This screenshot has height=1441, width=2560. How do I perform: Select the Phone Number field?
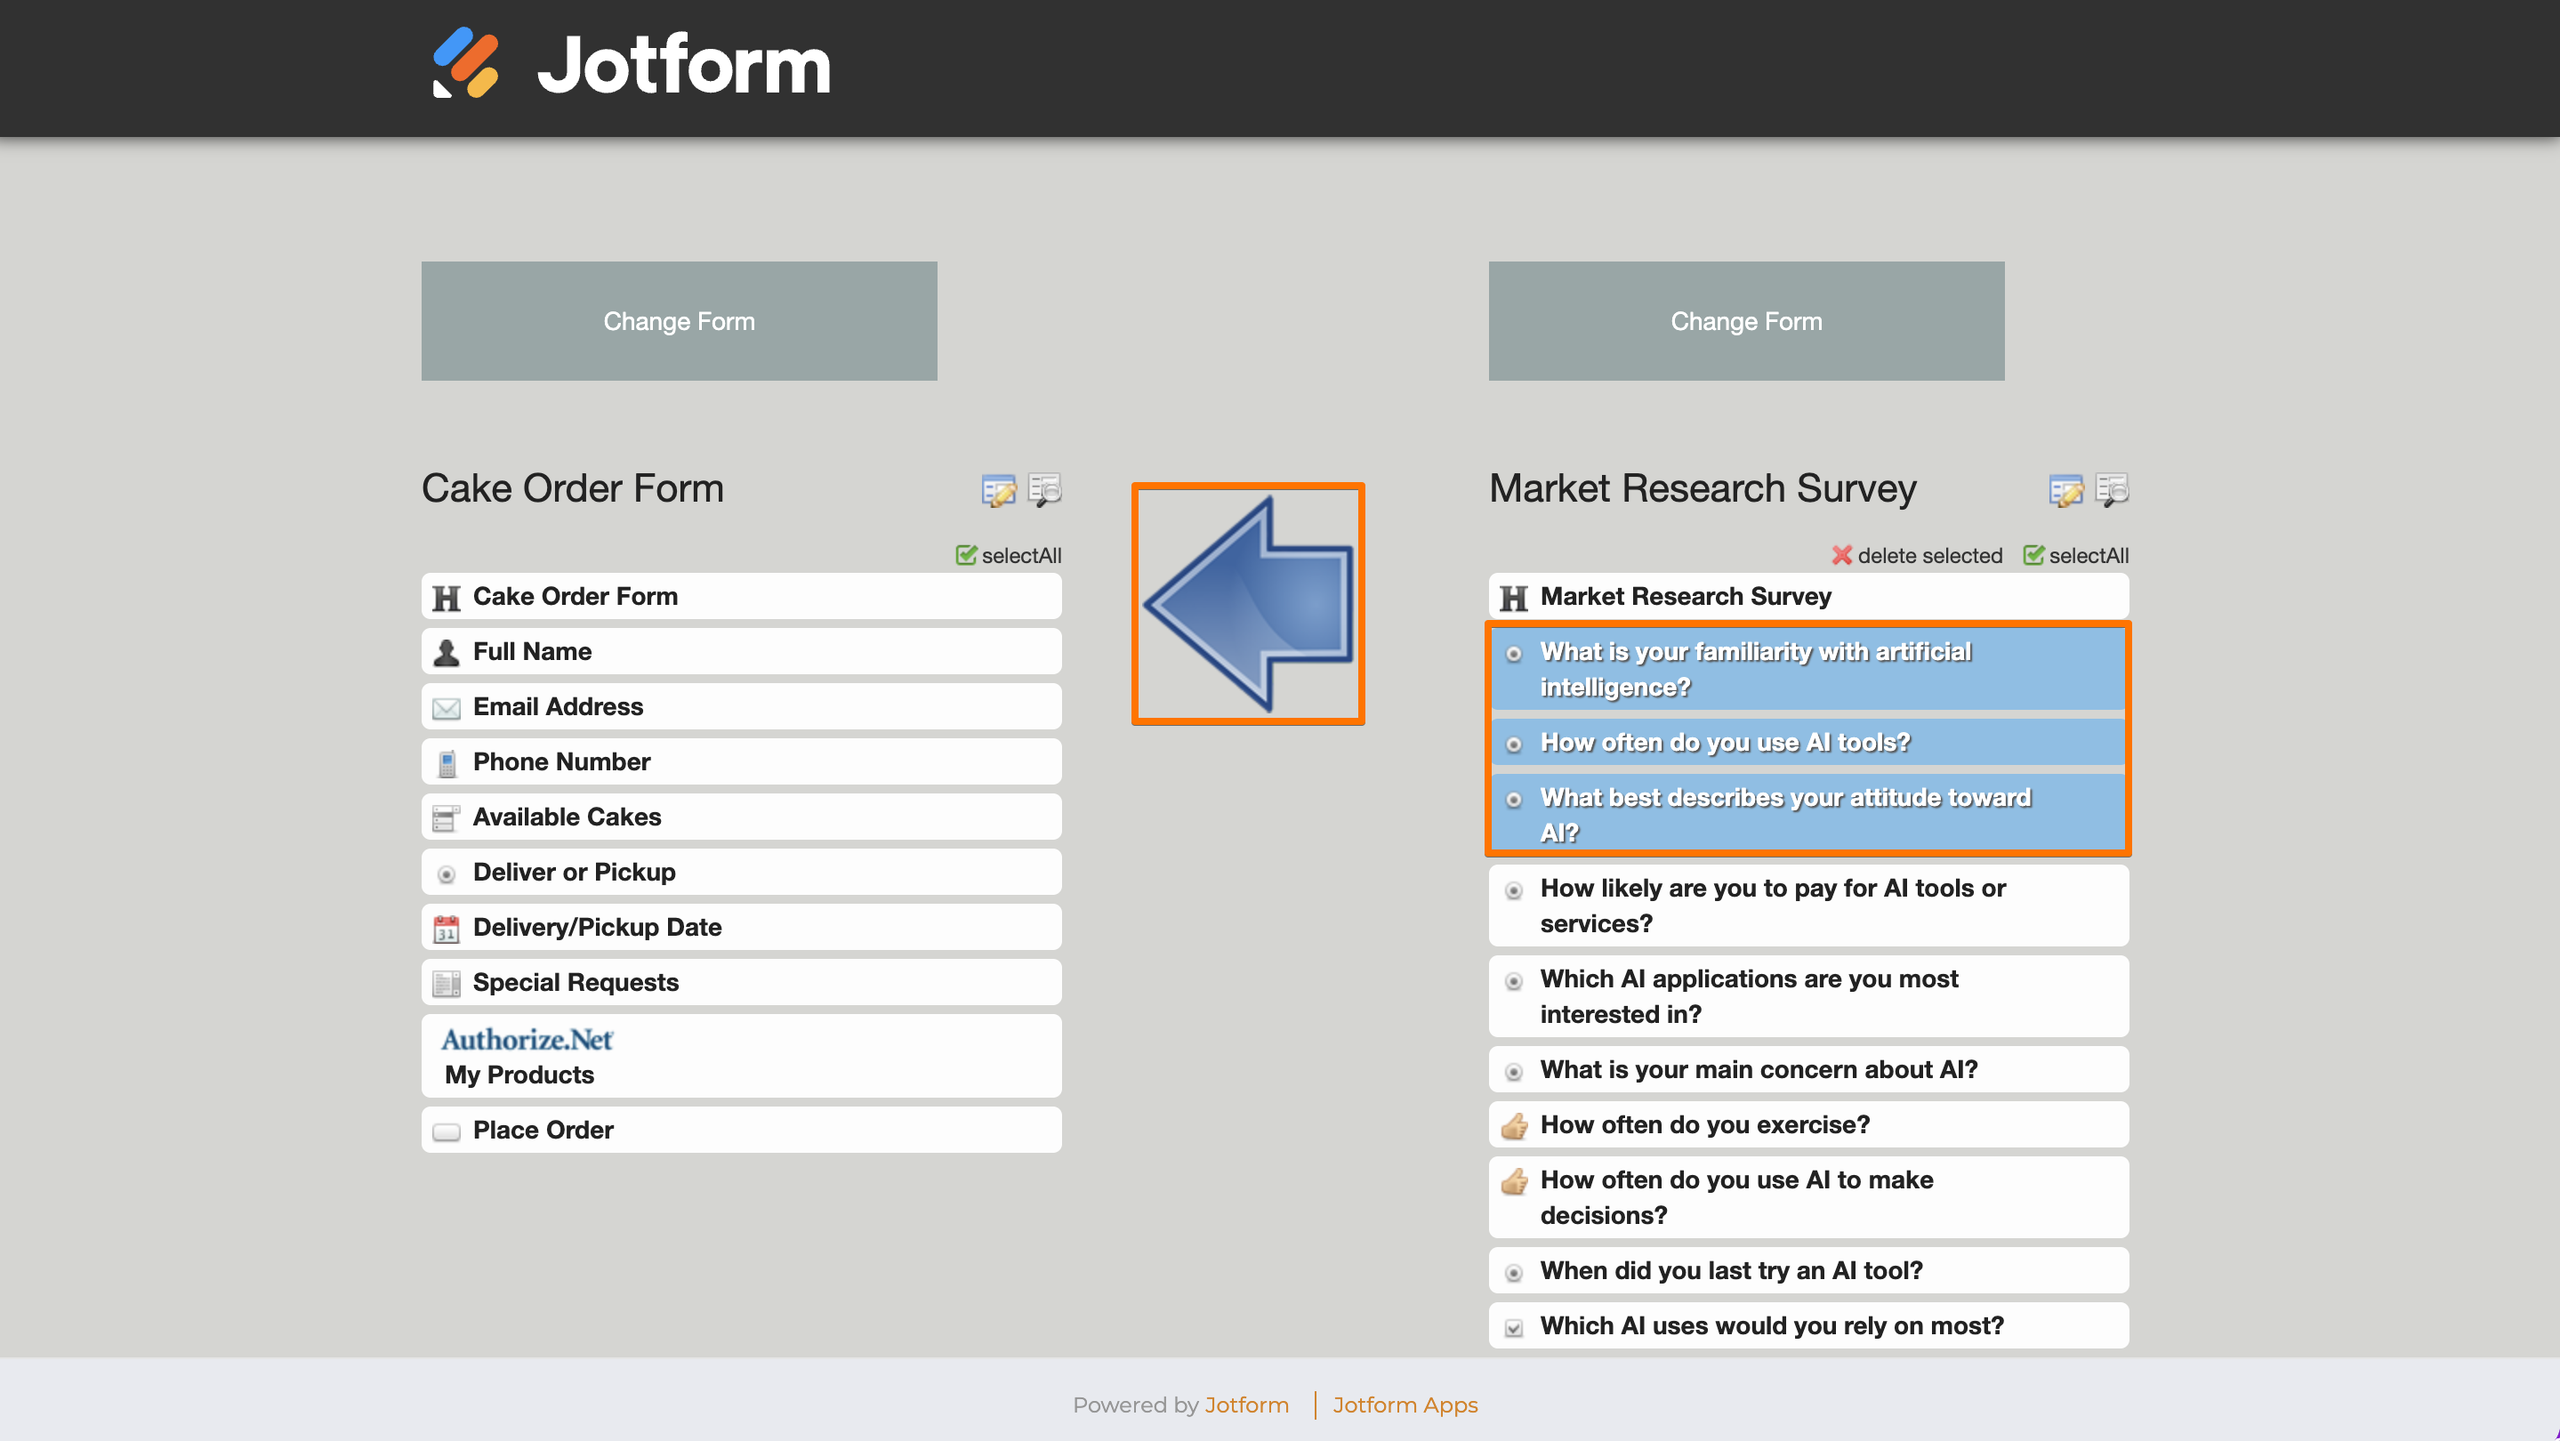[741, 761]
